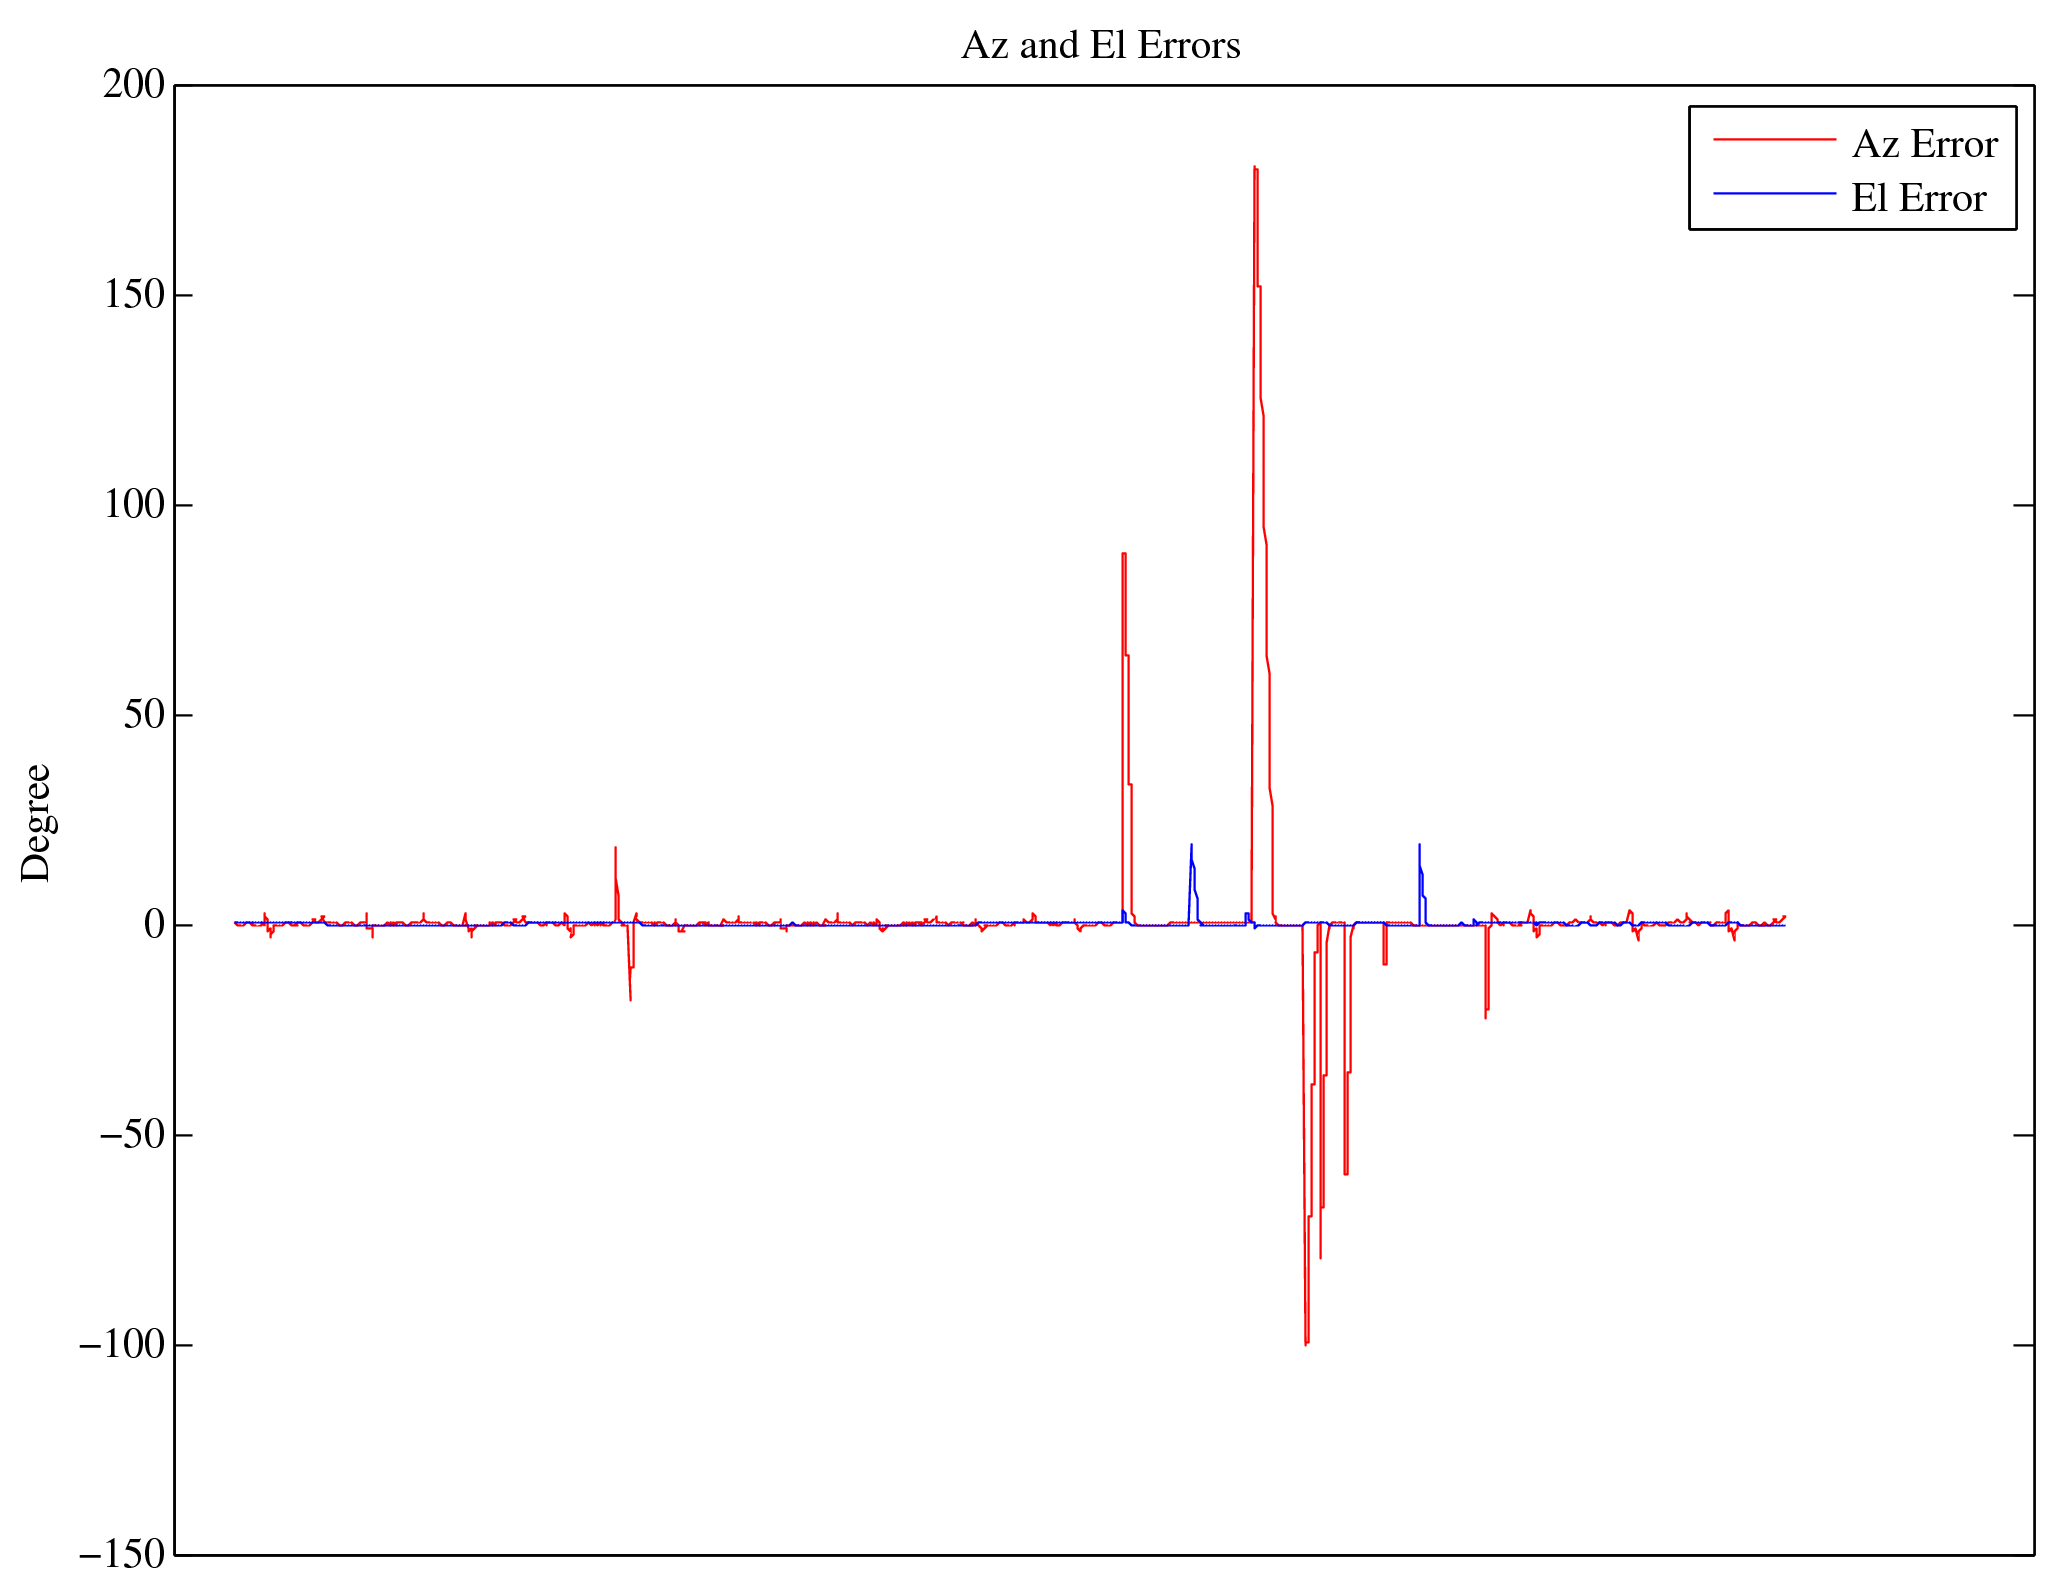Click the −100 y-axis tick label

121,1345
